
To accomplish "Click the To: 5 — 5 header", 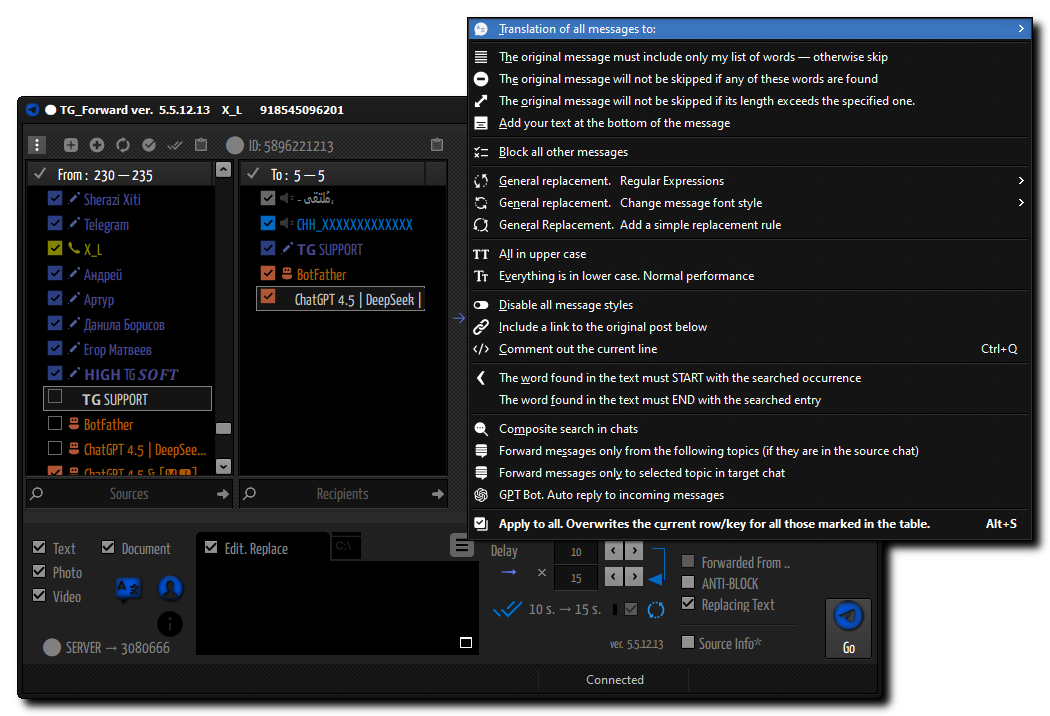I will pos(333,175).
